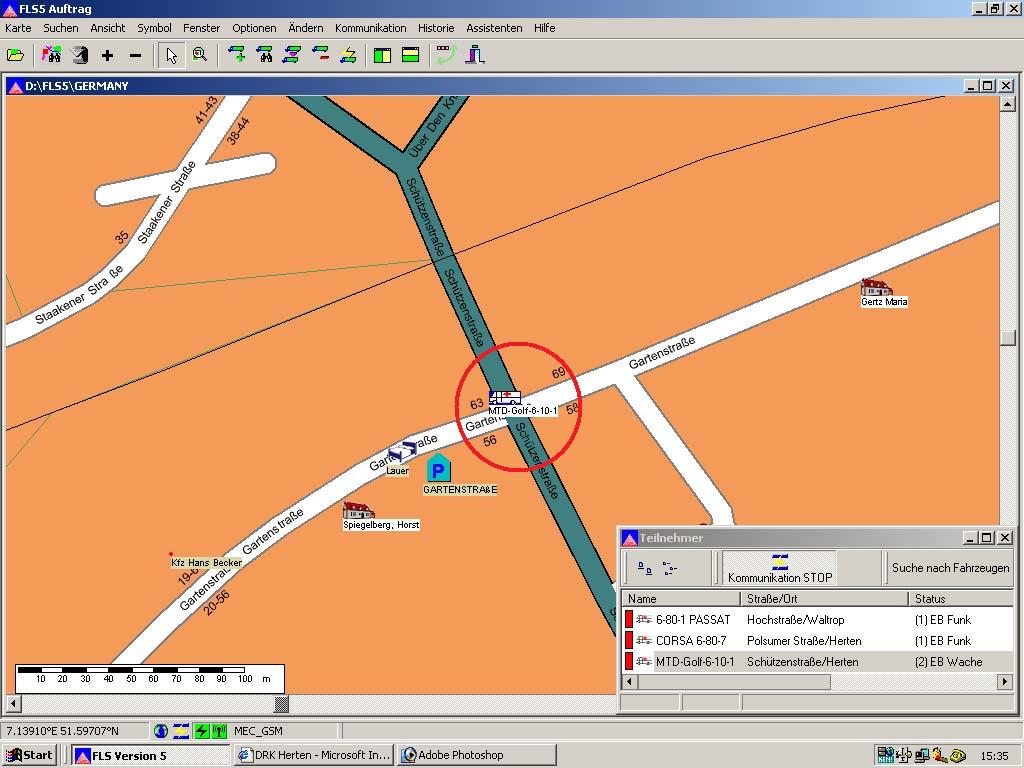Click the Spiegelberg, Horst house marker
The image size is (1024, 768).
coord(358,510)
